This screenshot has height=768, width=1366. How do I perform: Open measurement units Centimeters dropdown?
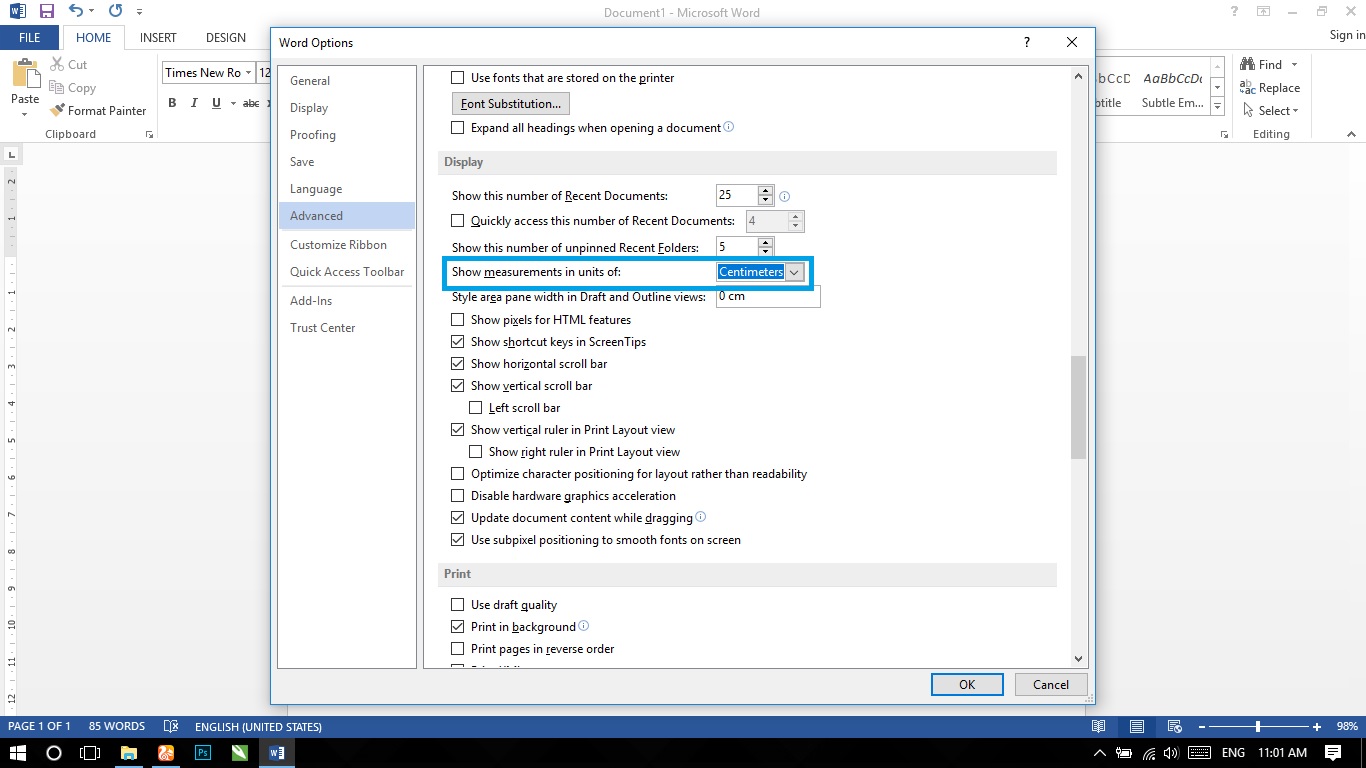coord(795,272)
